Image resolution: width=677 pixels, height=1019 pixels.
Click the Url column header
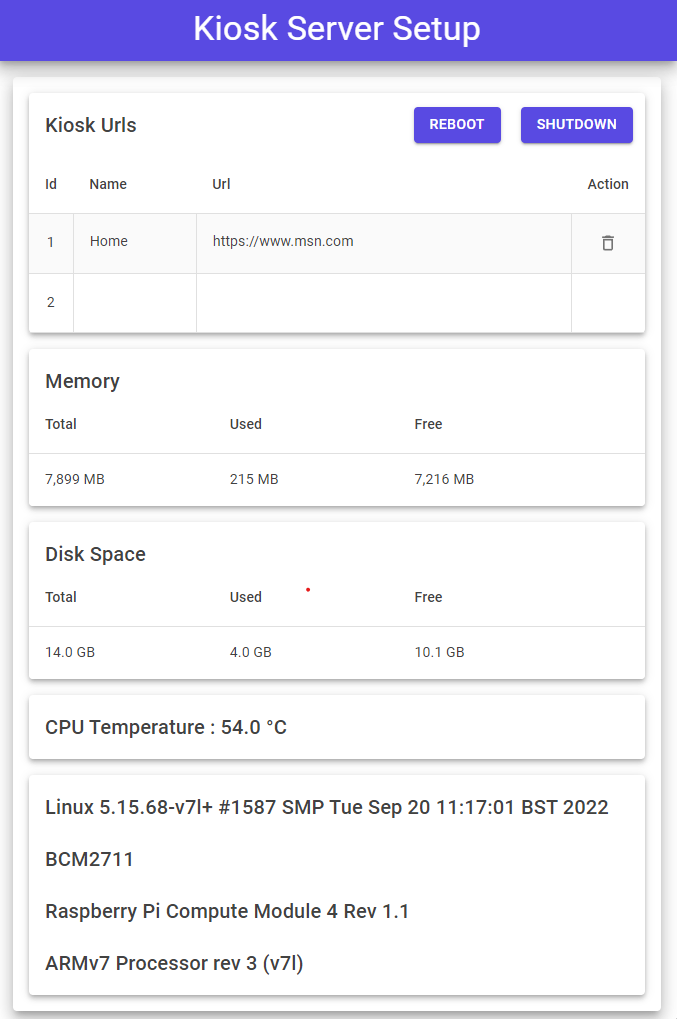(x=221, y=184)
